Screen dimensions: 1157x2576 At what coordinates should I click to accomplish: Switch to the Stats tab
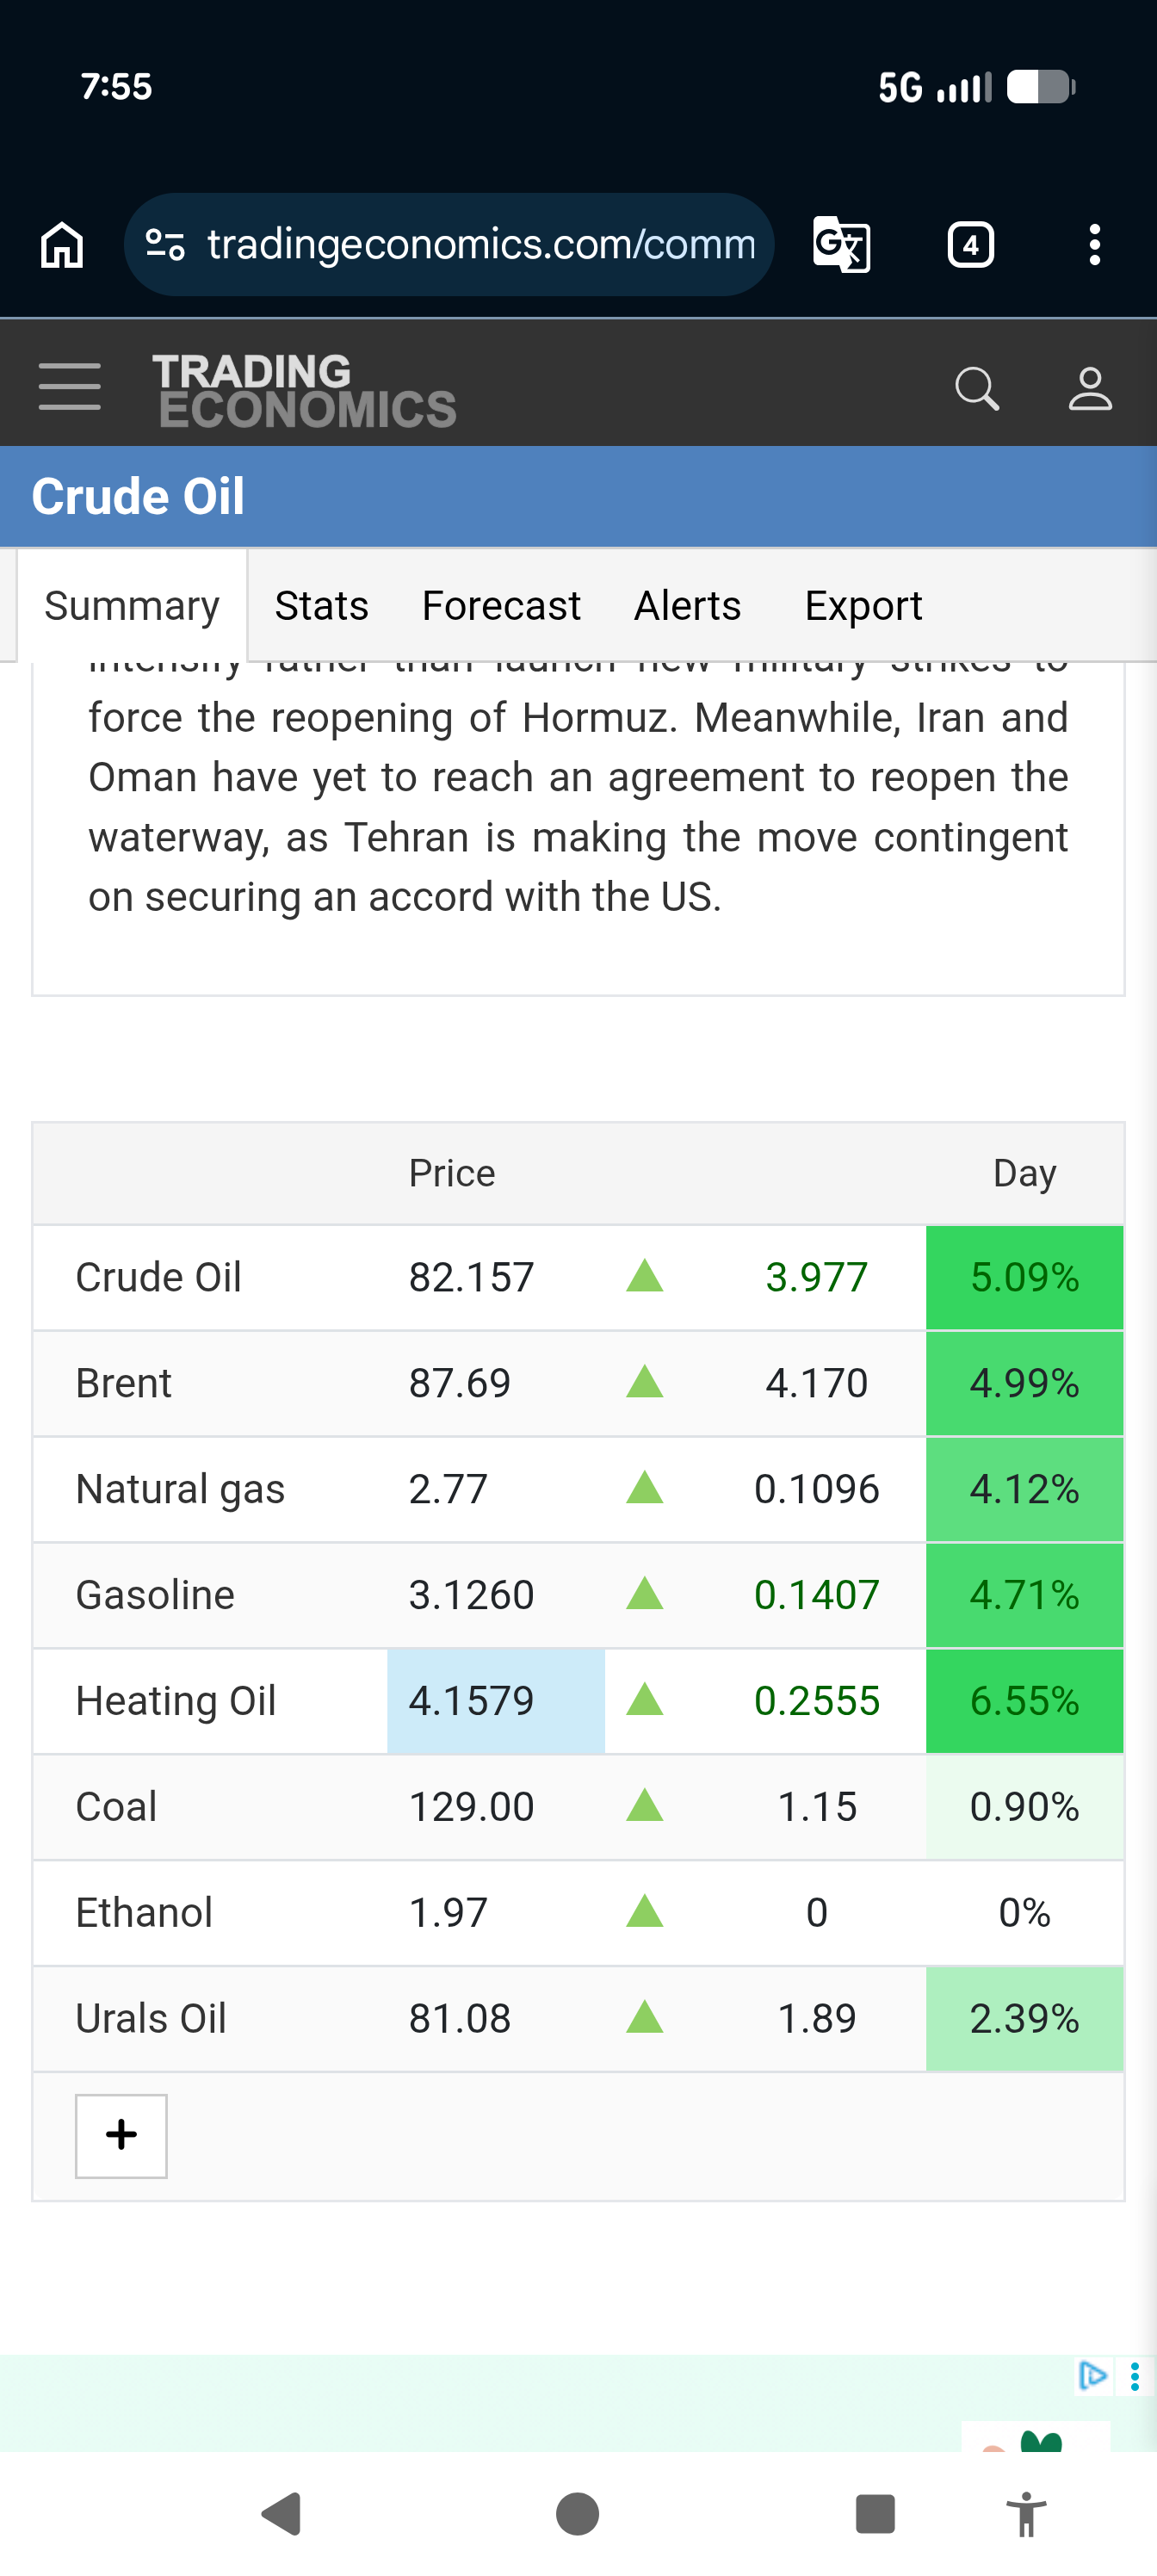[322, 606]
